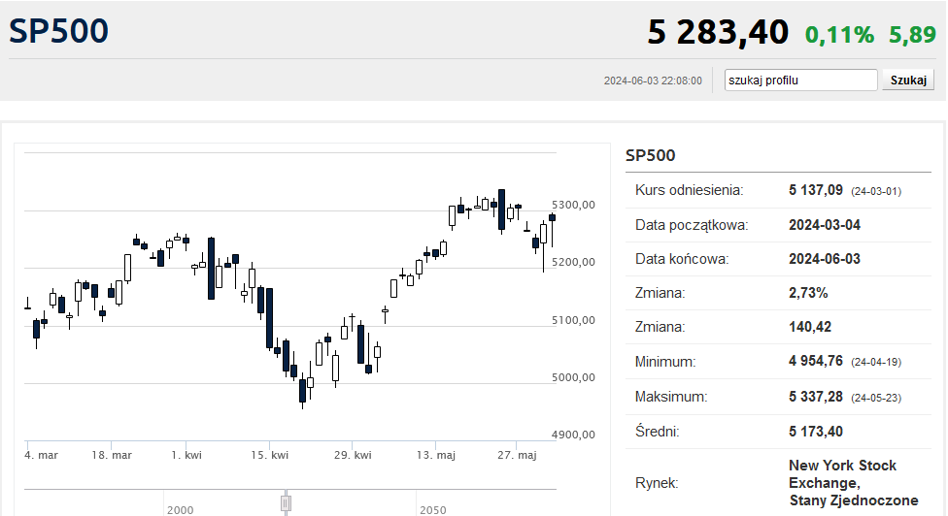Click the minimum date (24-04-19)

[x=876, y=362]
